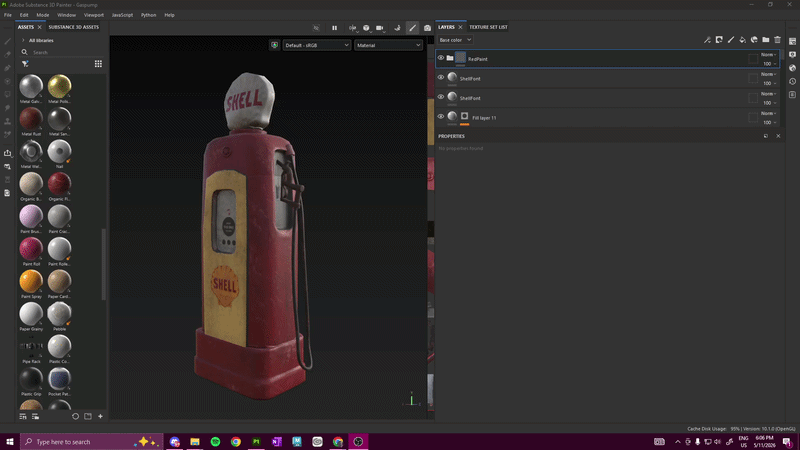800x450 pixels.
Task: Click the folder icon at Assets panel bottom
Action: click(88, 416)
